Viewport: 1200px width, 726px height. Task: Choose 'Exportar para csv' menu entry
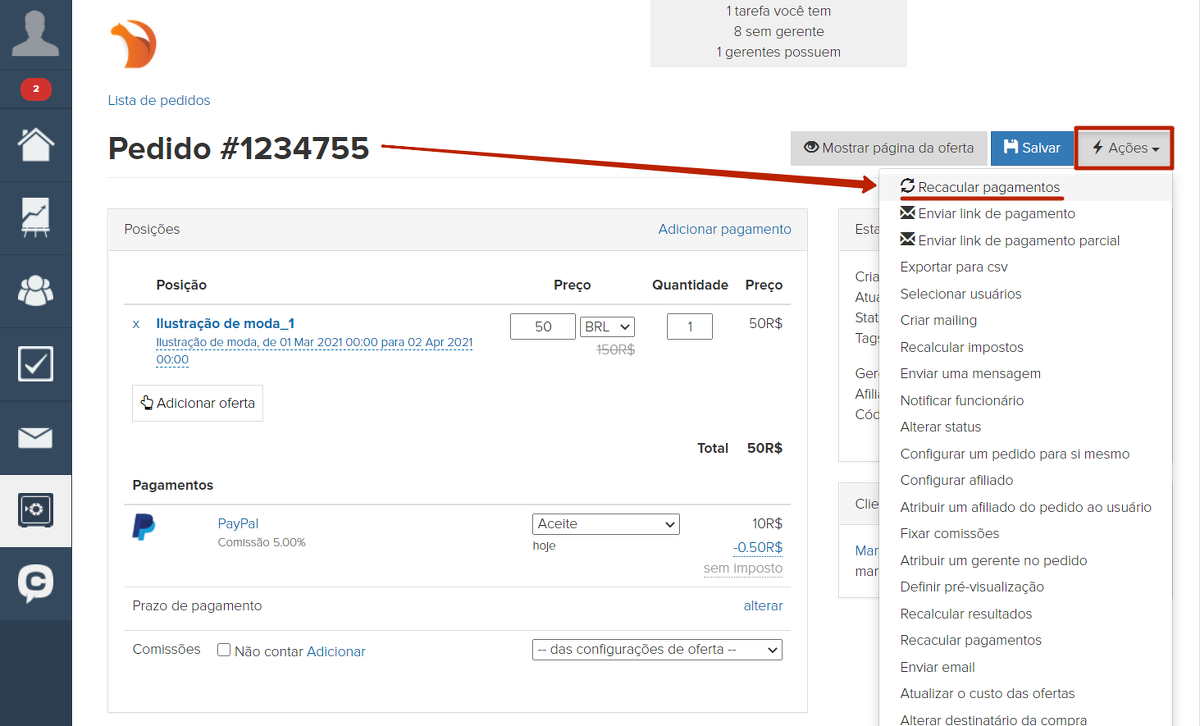click(x=953, y=267)
